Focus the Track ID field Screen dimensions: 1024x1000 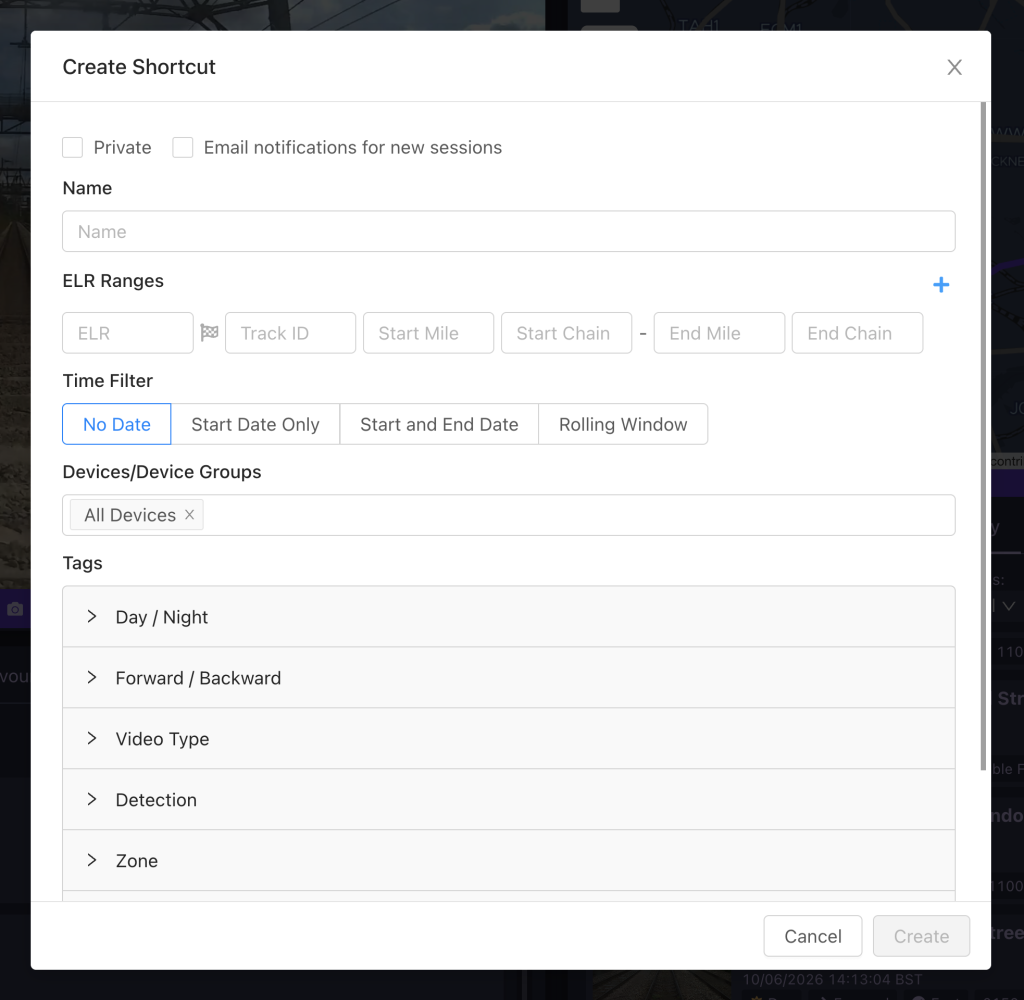coord(291,333)
